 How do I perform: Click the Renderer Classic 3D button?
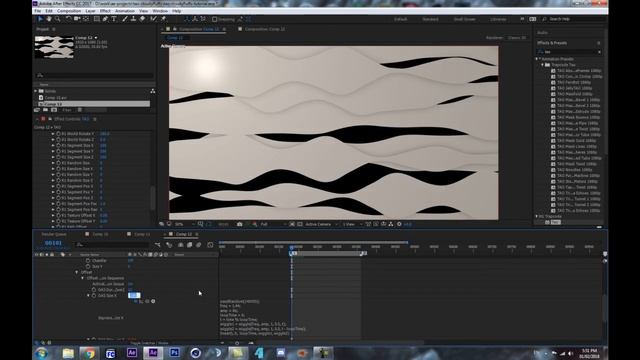pos(517,38)
